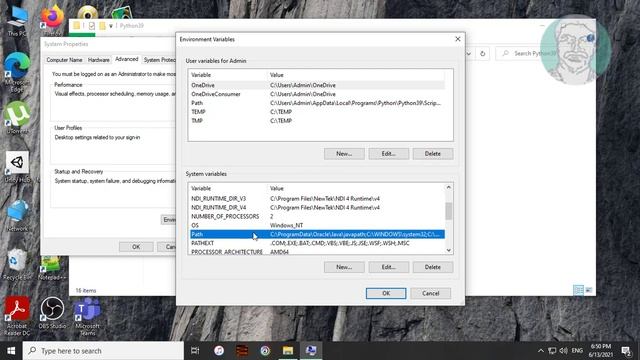Select the OneDriveConsumer user variable
Screen dimensions: 640x360
pyautogui.click(x=318, y=94)
